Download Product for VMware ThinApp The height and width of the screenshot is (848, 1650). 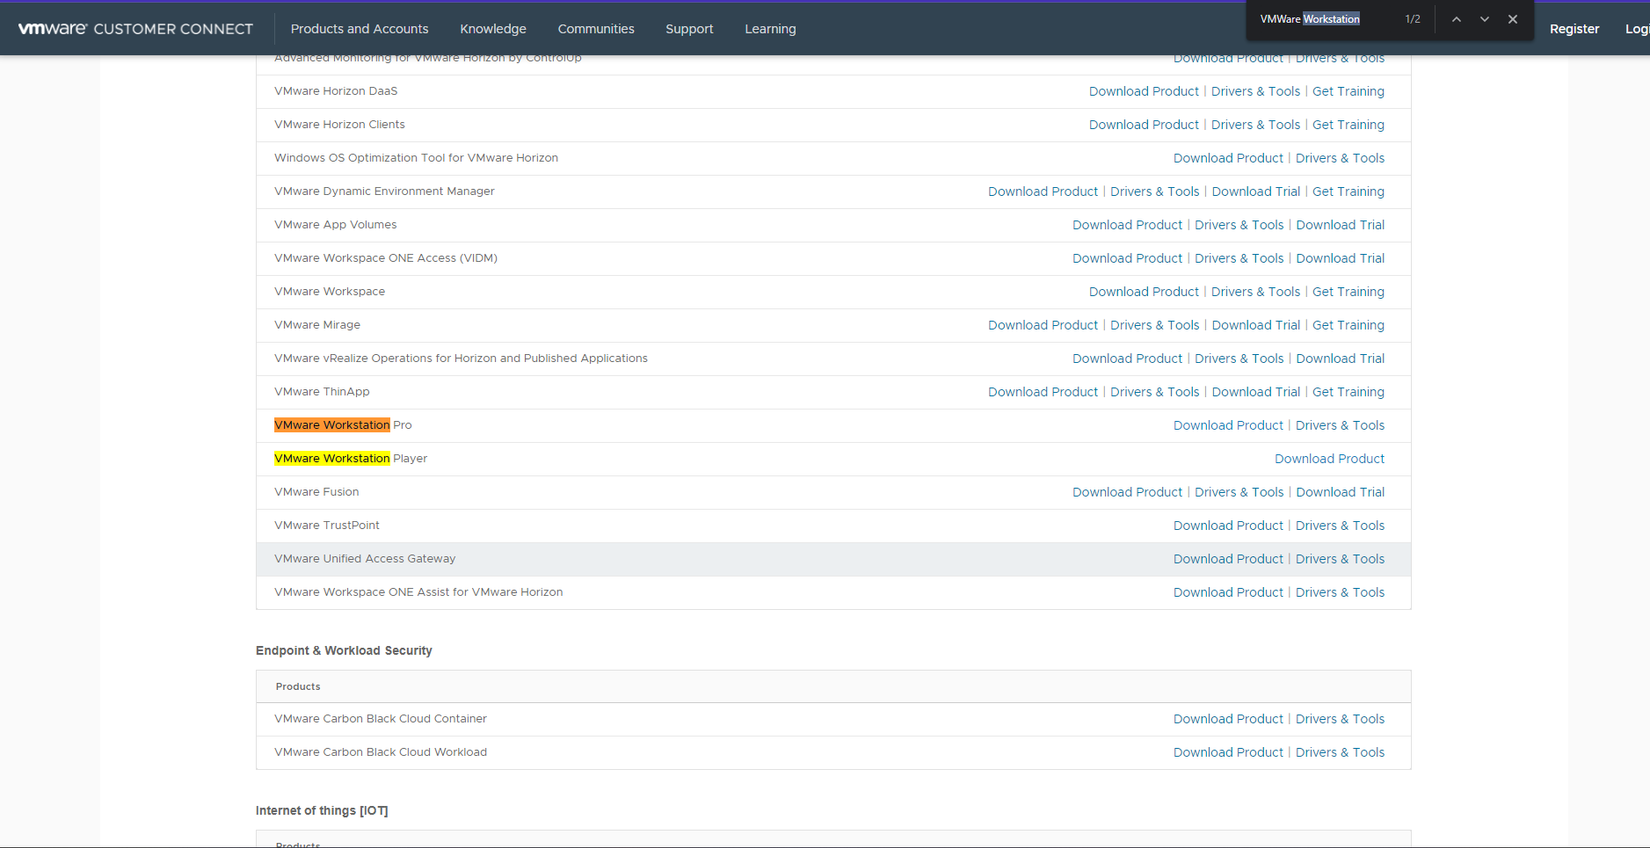[x=1043, y=392]
